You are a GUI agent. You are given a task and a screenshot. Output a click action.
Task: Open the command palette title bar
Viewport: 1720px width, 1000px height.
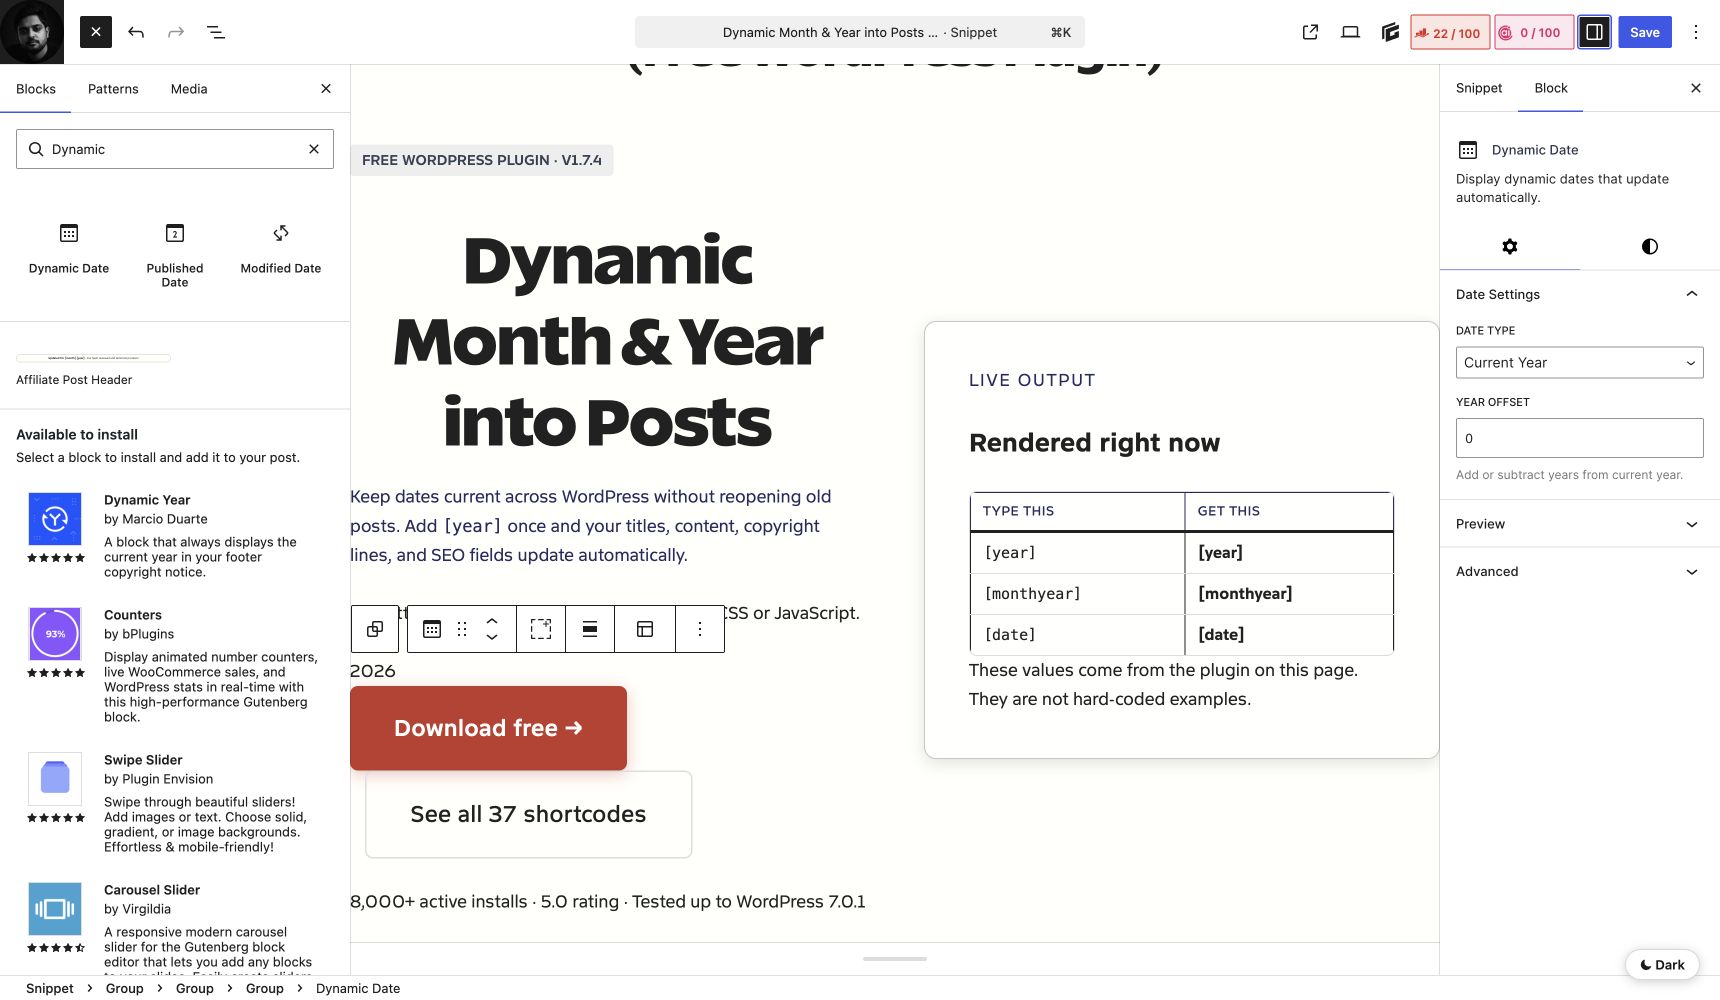(859, 32)
